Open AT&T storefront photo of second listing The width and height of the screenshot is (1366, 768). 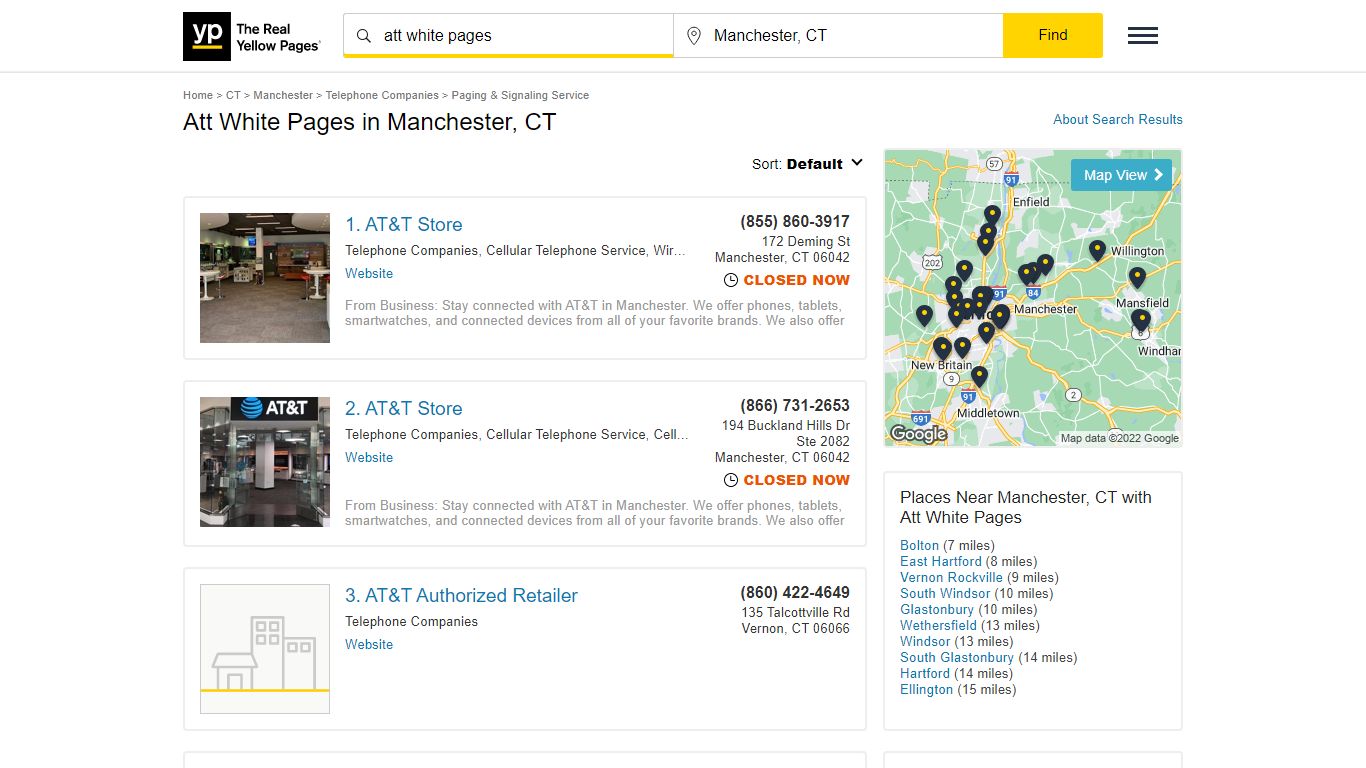tap(265, 462)
